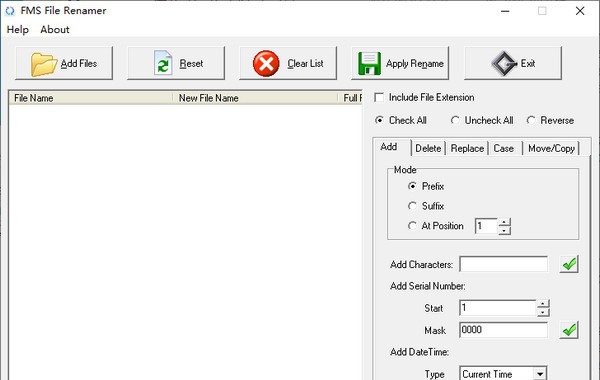Click the Mask field containing 0000

[503, 330]
